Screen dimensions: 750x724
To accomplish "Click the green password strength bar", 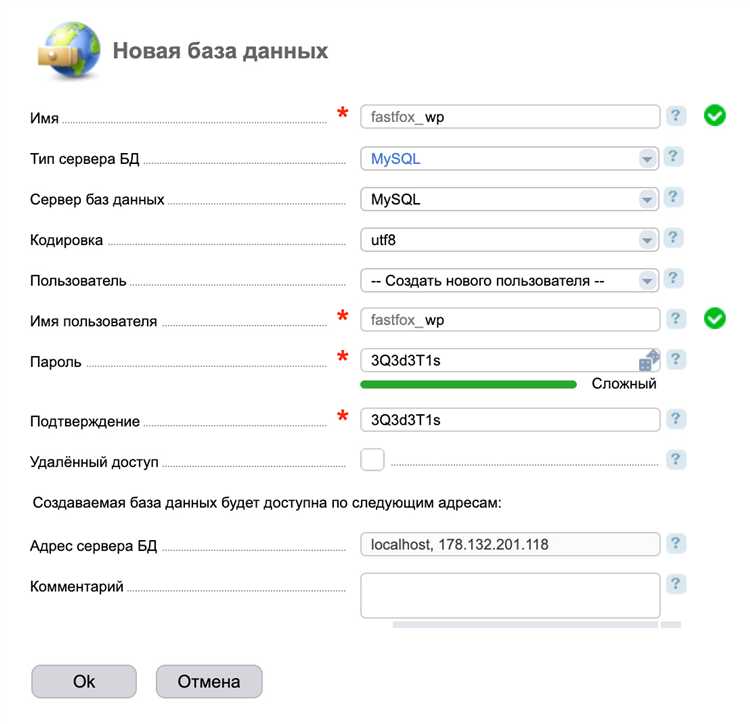I will point(468,383).
